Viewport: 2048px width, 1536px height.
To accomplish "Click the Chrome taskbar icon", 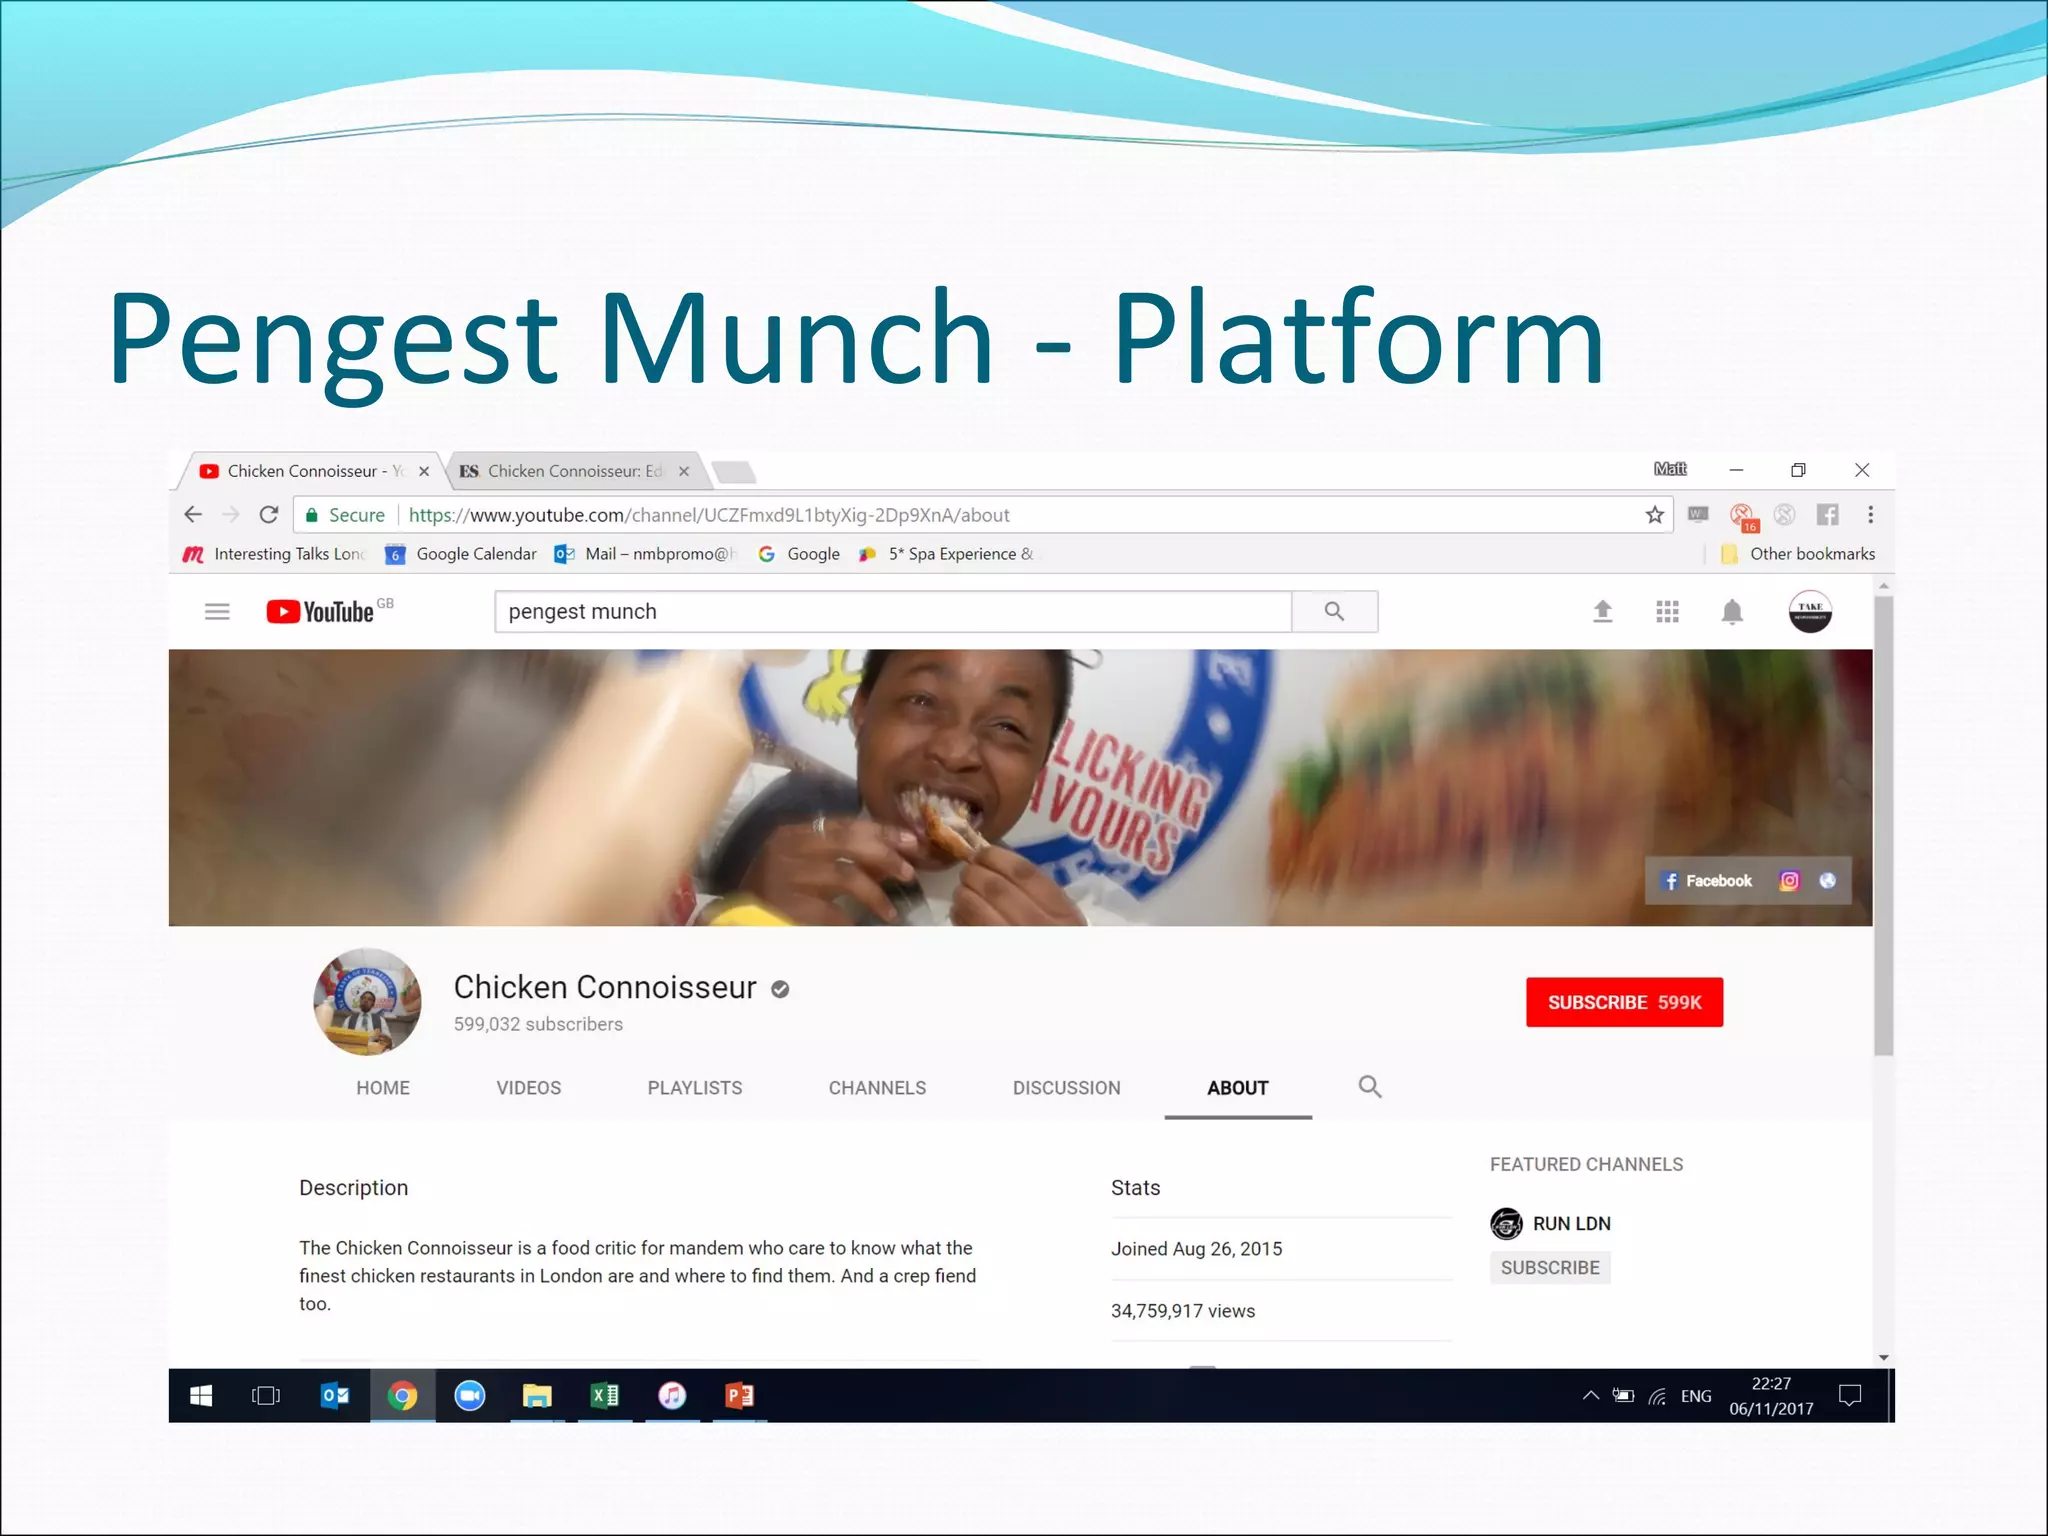I will click(x=403, y=1396).
